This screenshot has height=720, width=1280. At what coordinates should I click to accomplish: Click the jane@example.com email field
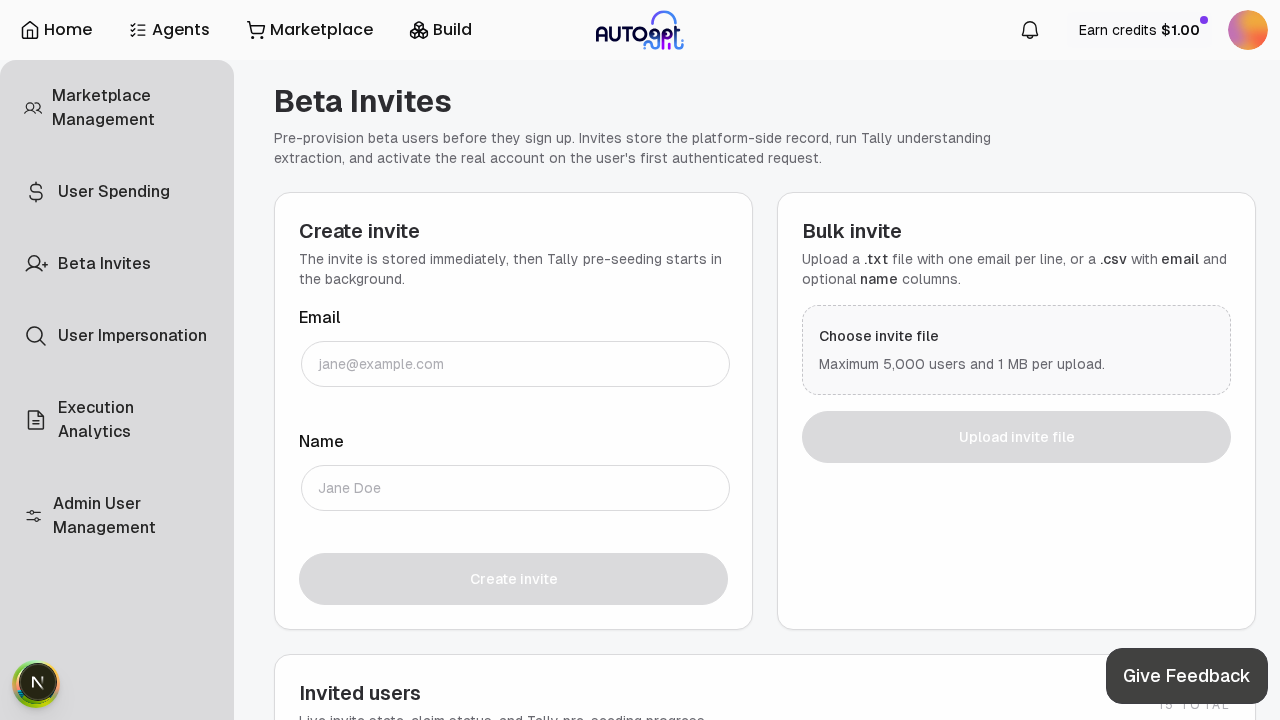(x=514, y=364)
